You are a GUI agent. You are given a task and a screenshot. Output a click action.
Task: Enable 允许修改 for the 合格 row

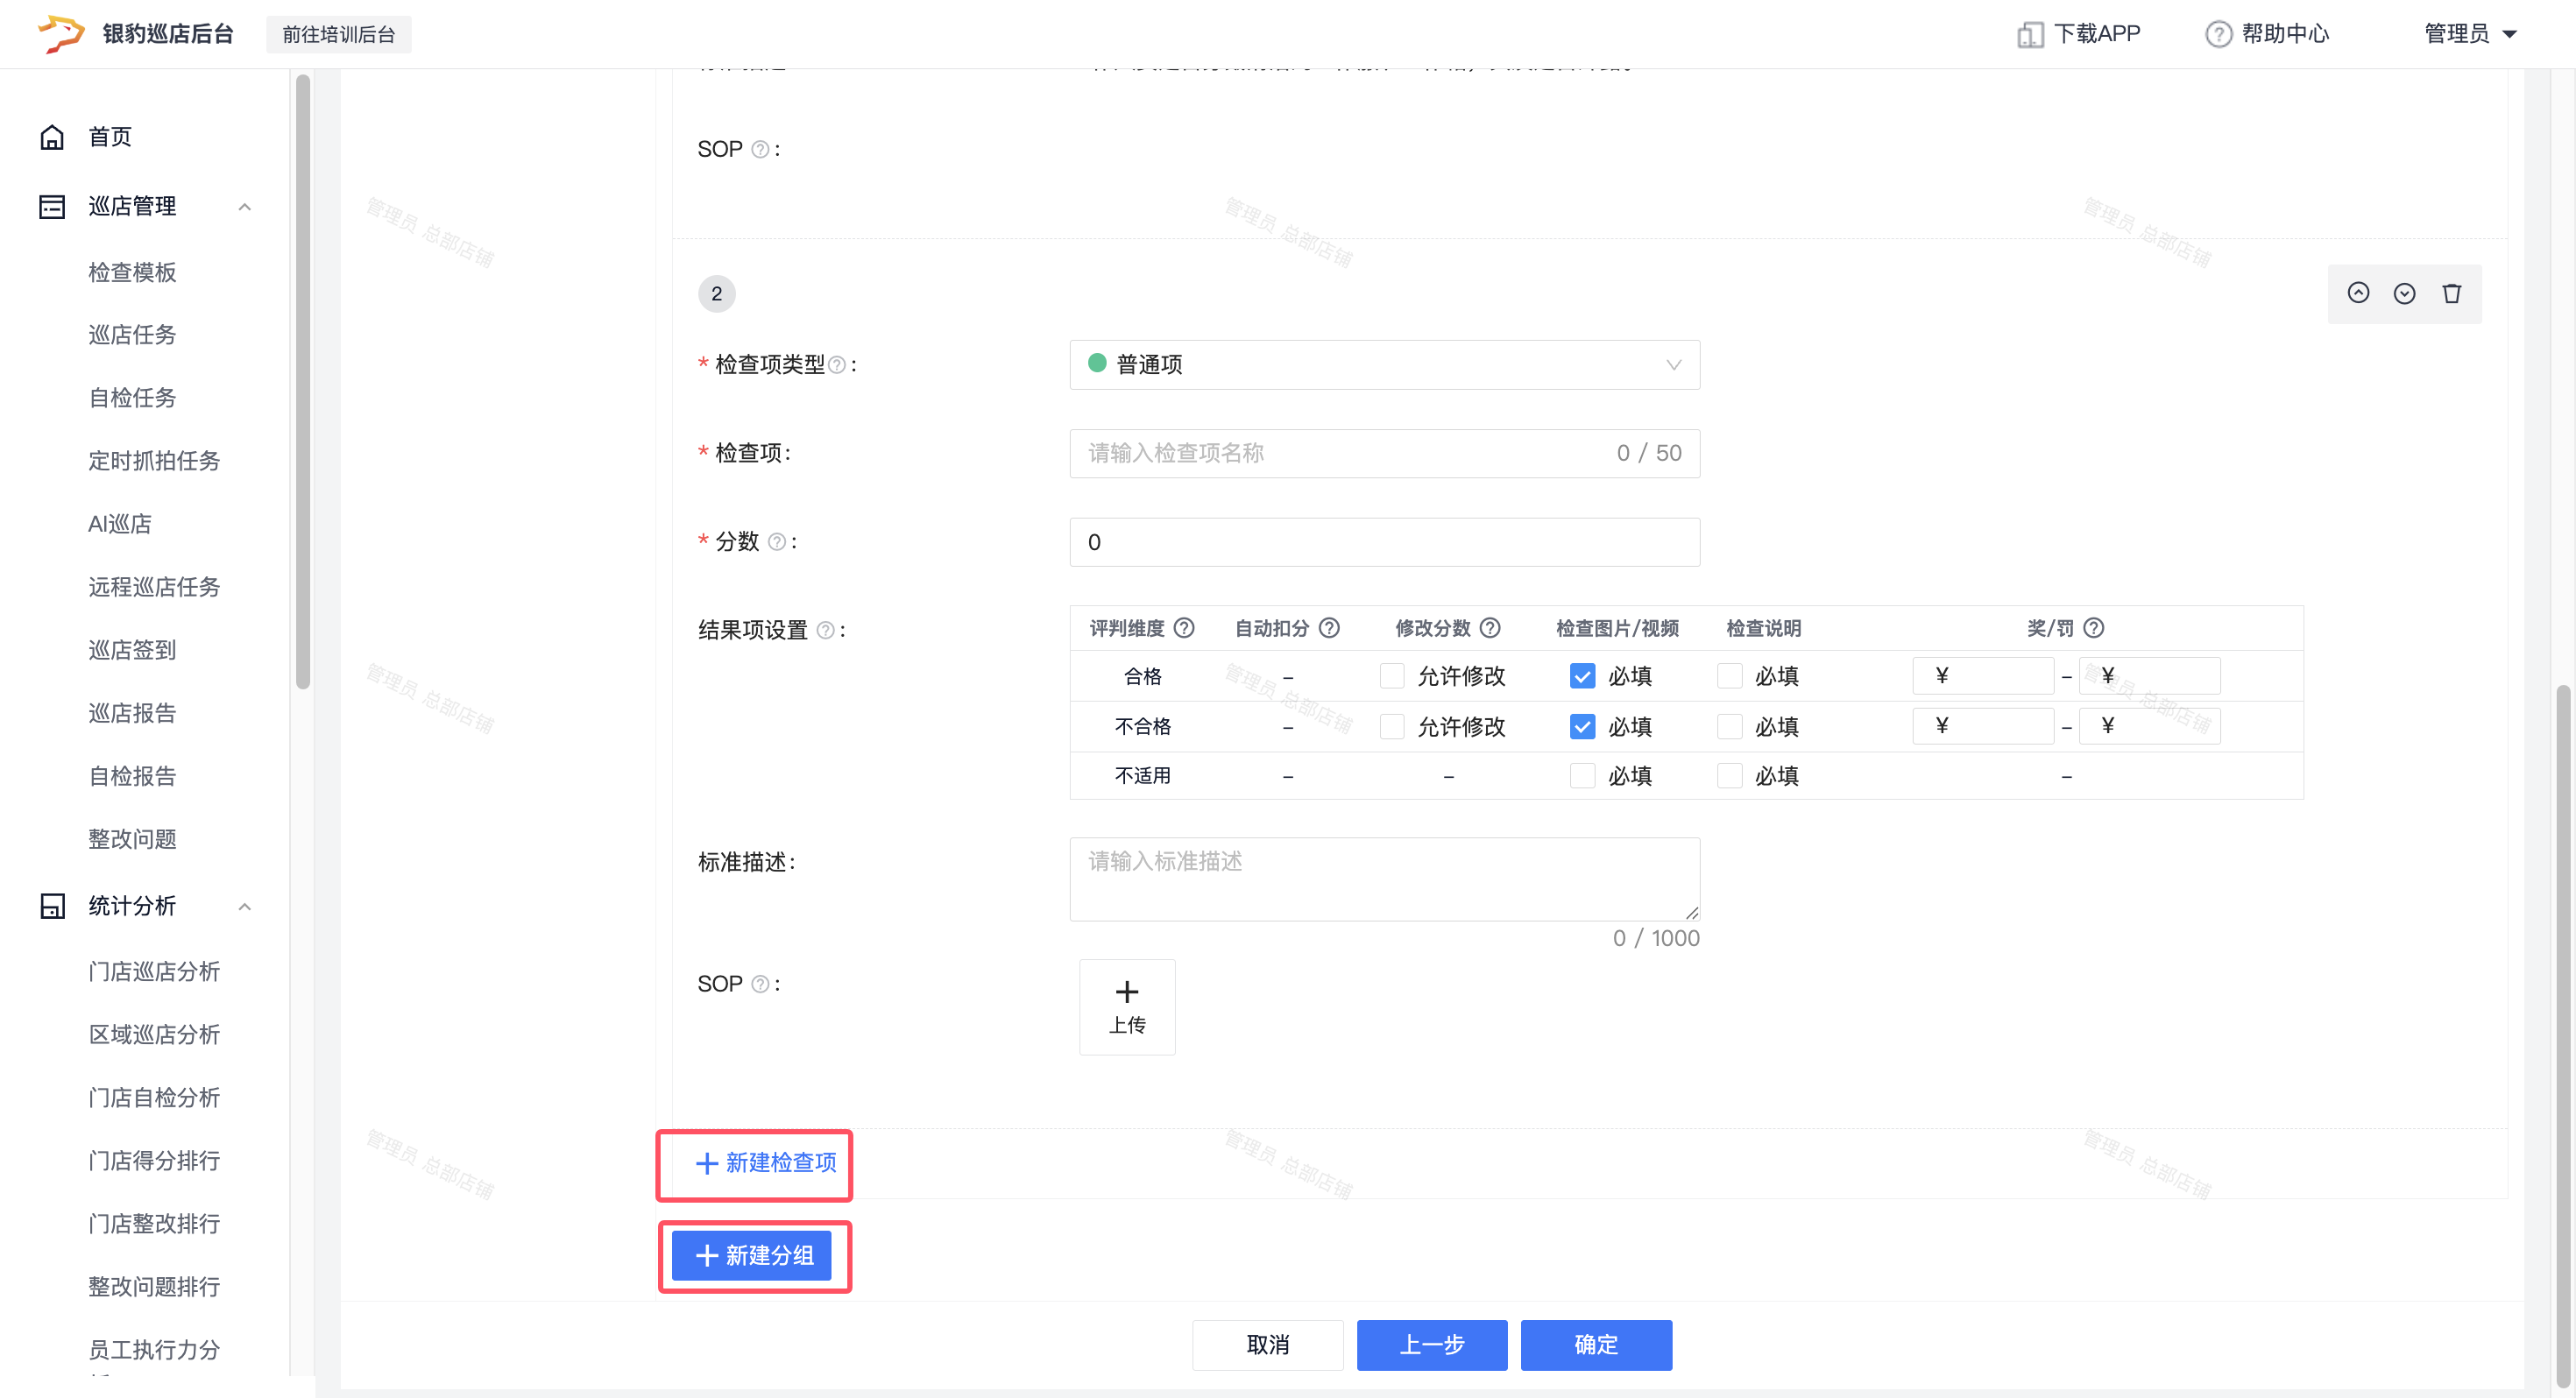(x=1391, y=676)
